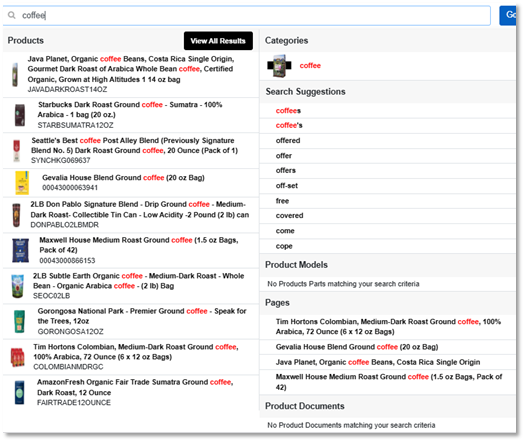Click yellow Gevalia bag thumbnail
The width and height of the screenshot is (525, 442).
22,183
